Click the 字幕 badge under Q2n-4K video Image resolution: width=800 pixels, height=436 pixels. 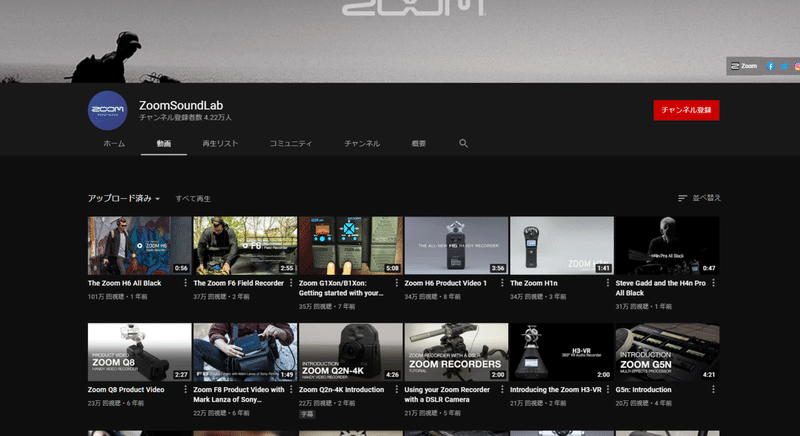pyautogui.click(x=307, y=414)
